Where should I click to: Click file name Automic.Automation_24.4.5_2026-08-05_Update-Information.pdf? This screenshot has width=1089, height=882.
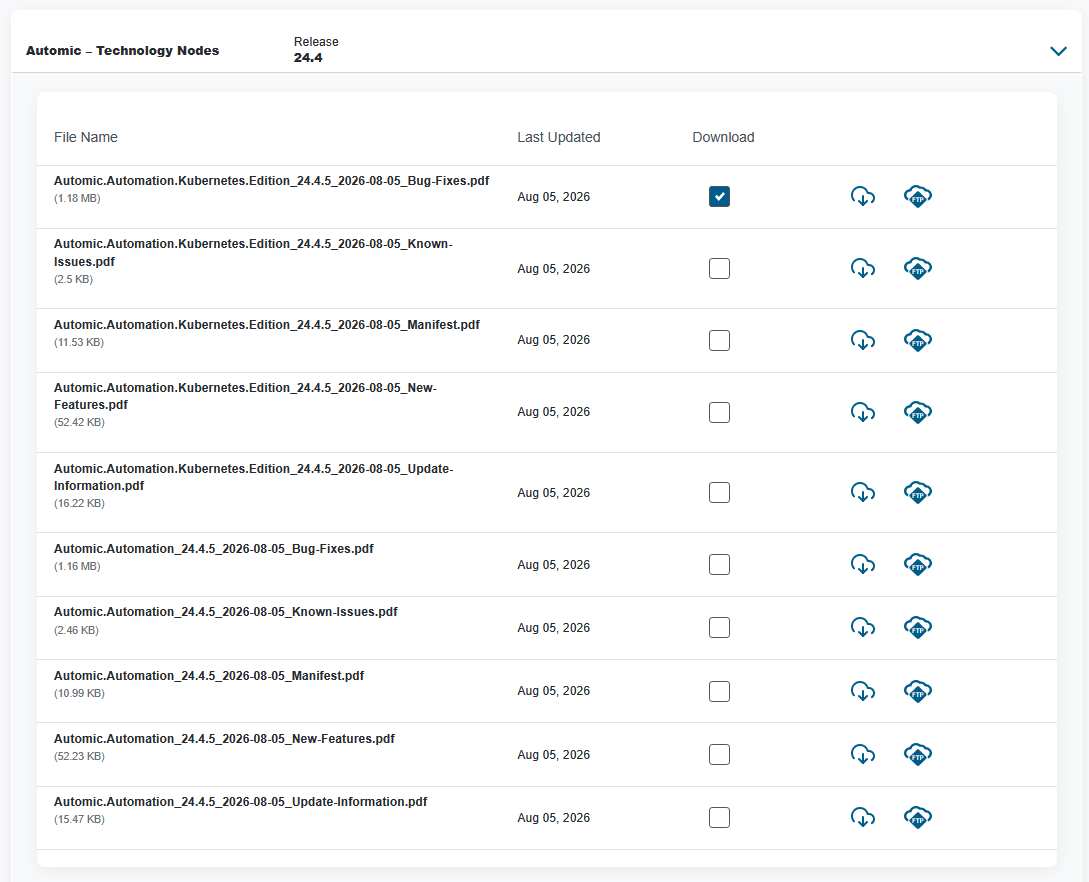click(x=240, y=801)
